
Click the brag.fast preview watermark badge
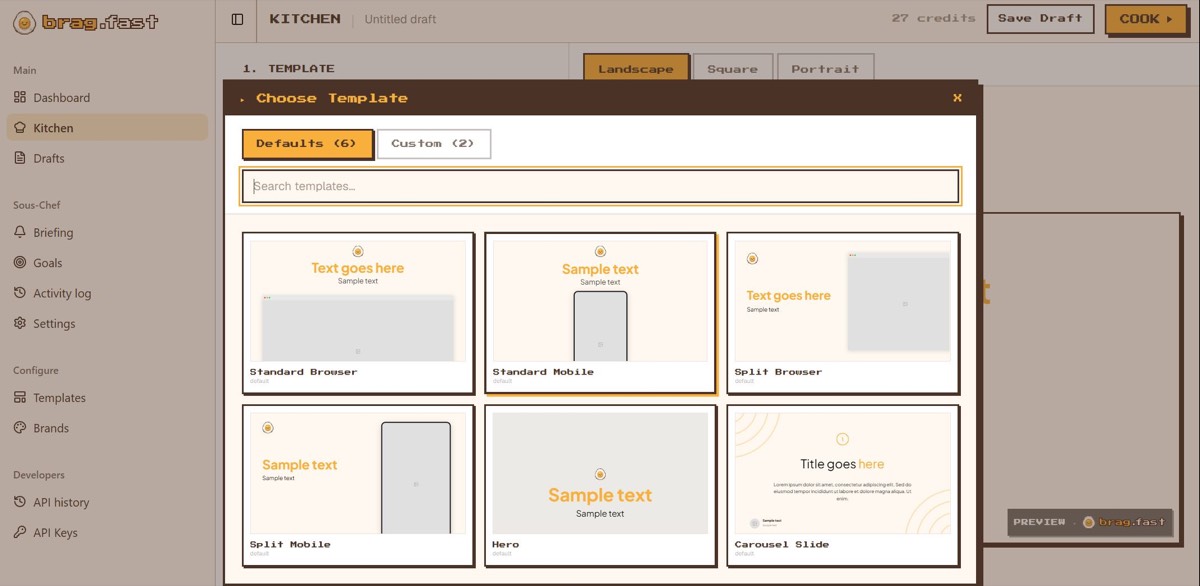pos(1089,522)
